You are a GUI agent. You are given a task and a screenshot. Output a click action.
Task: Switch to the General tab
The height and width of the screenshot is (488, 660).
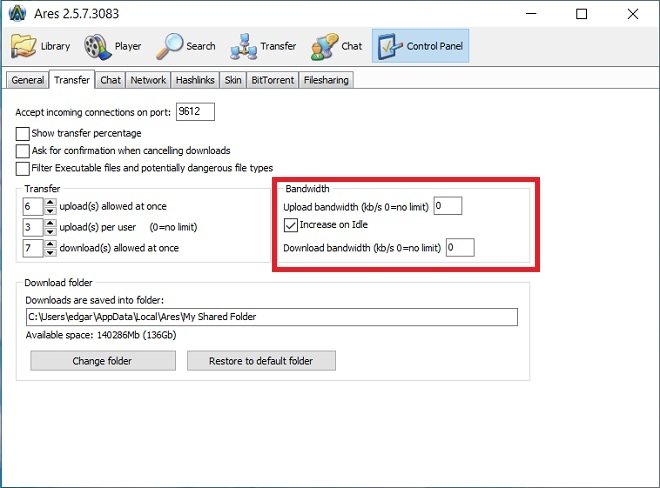[27, 80]
